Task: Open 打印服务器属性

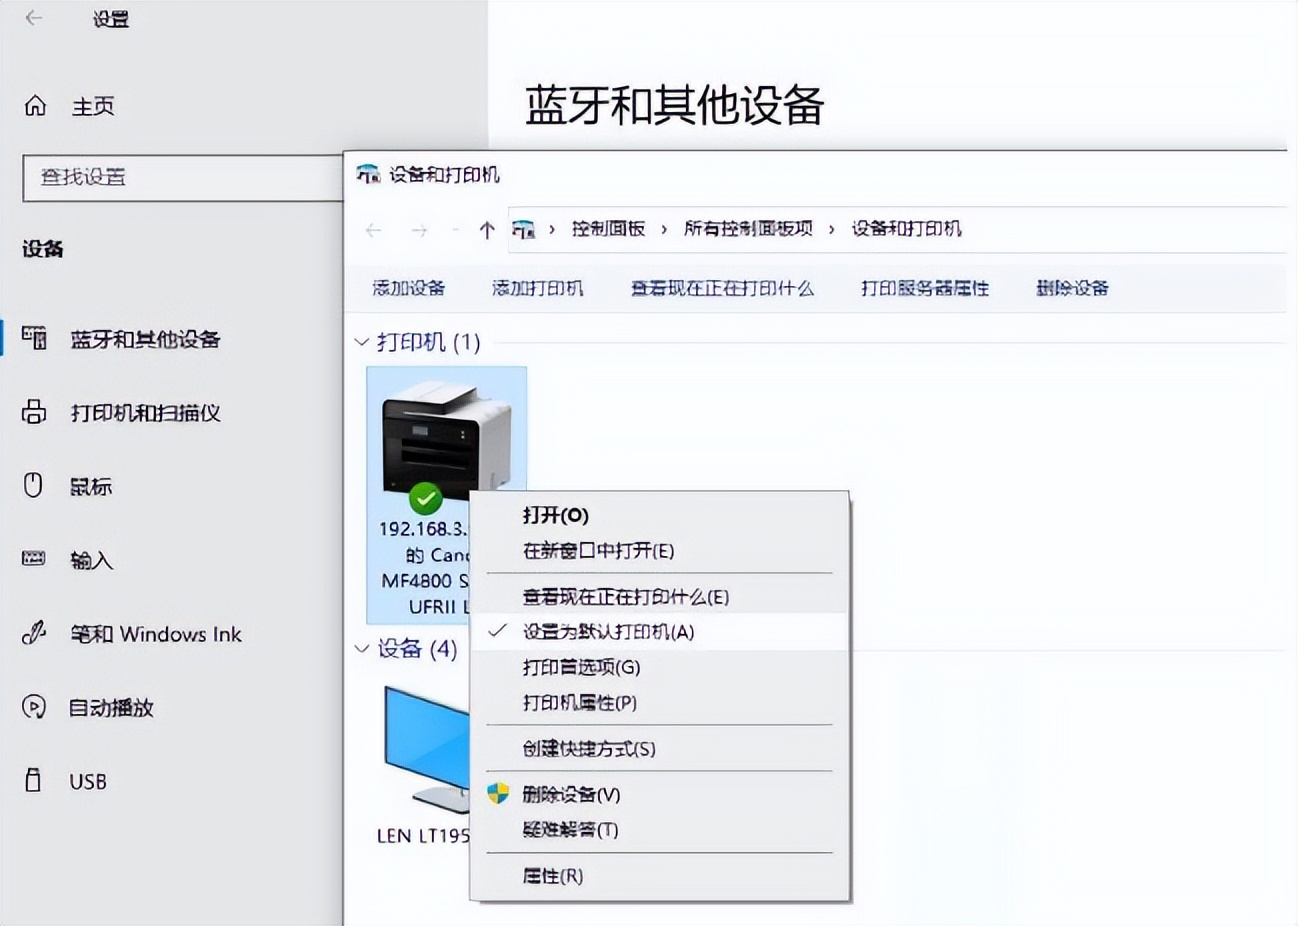Action: 925,287
